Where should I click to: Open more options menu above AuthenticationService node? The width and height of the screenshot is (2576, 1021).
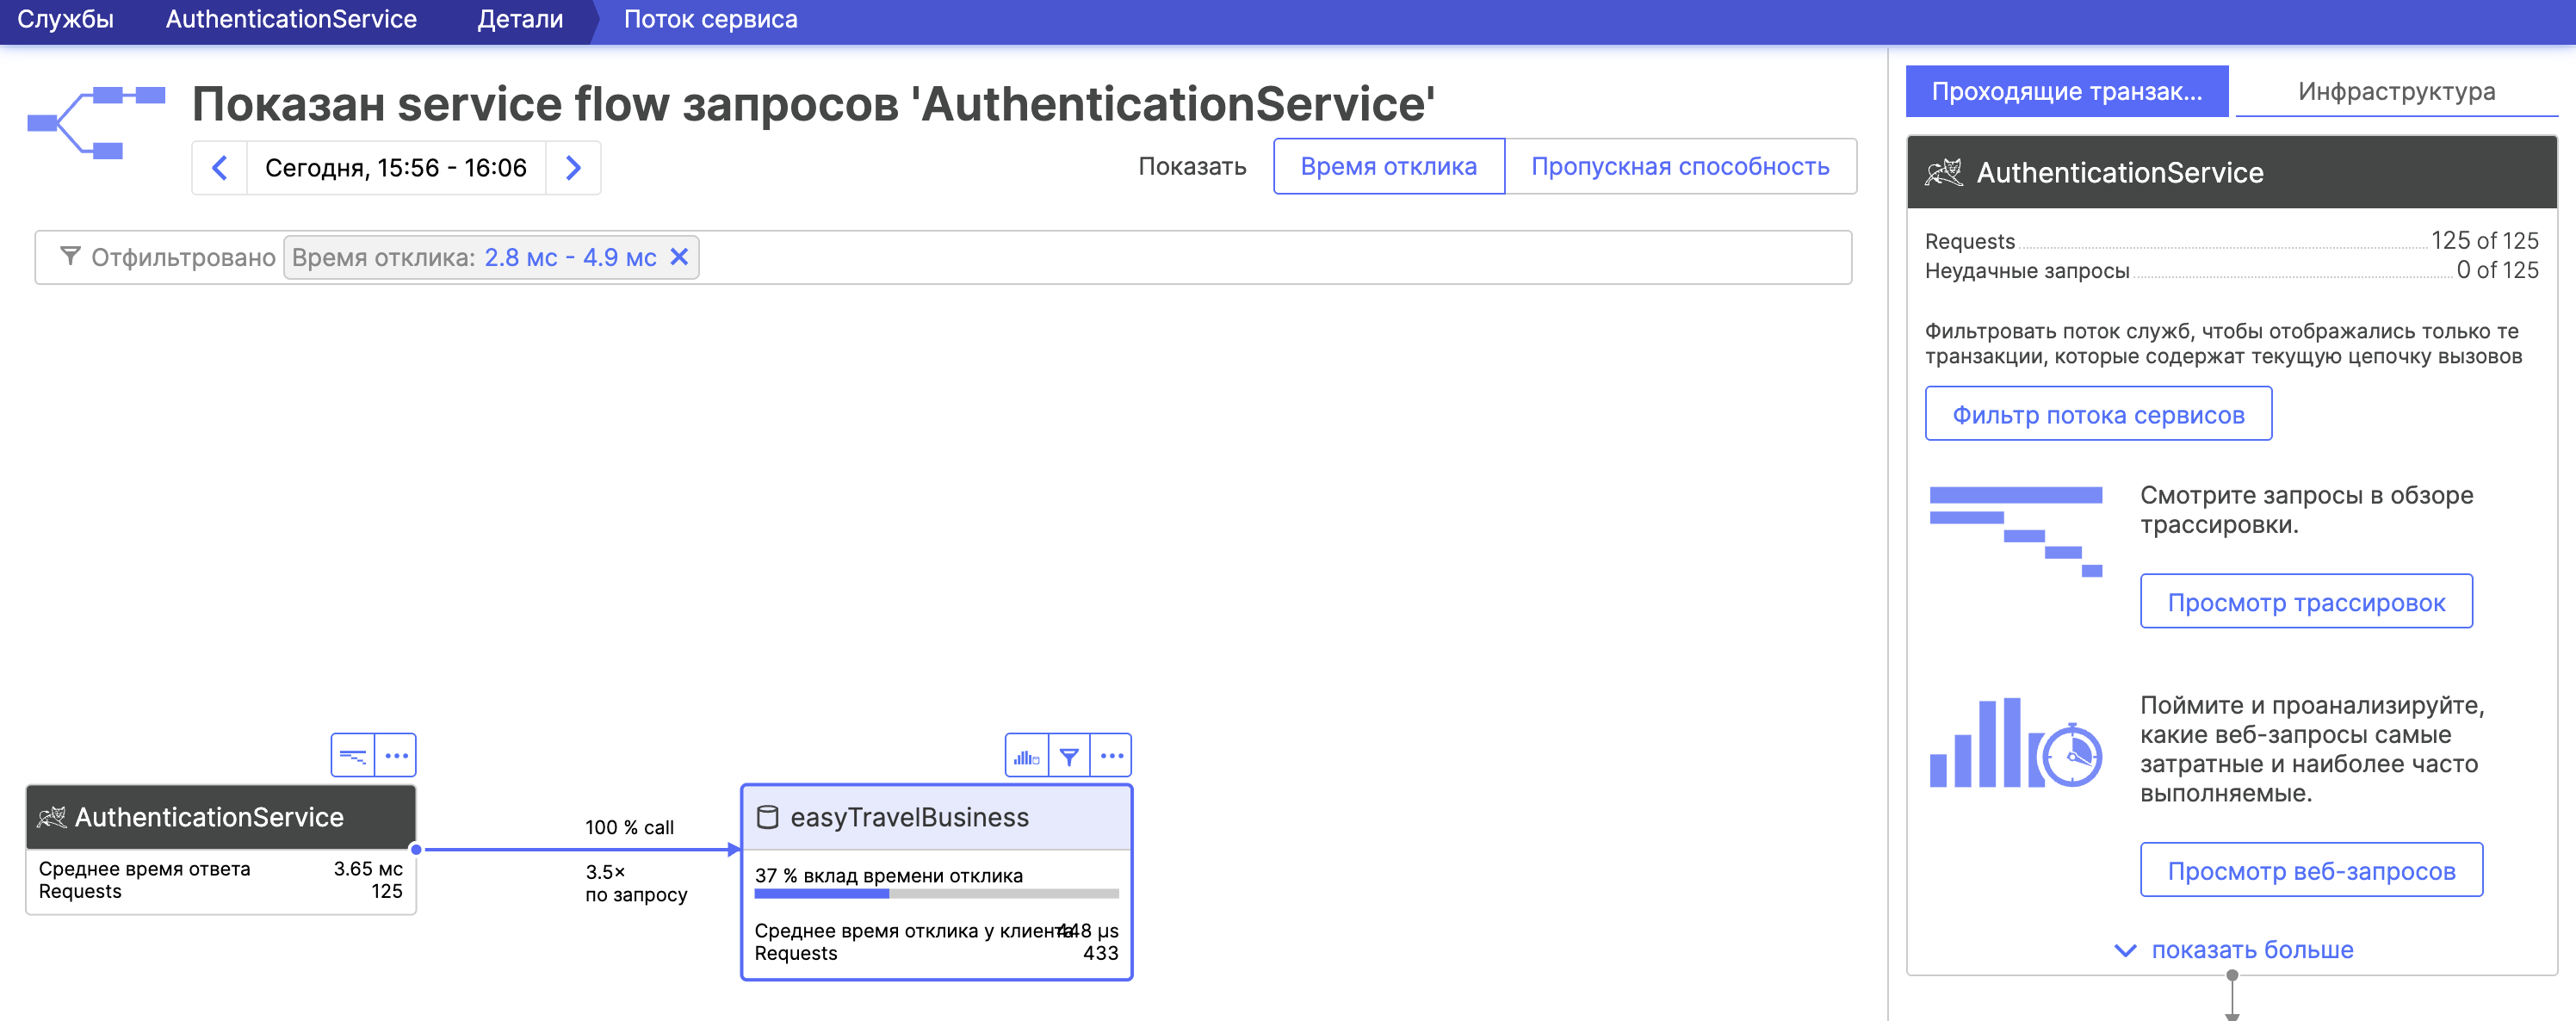point(396,755)
